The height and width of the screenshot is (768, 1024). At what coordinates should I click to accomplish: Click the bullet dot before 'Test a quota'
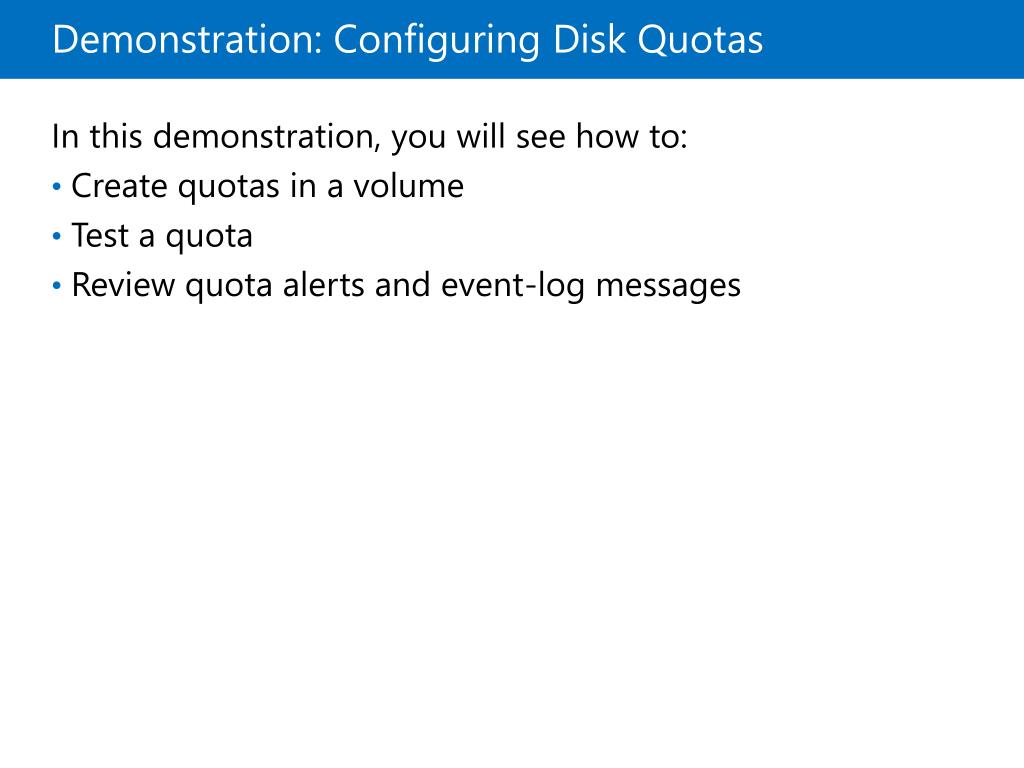[x=57, y=236]
